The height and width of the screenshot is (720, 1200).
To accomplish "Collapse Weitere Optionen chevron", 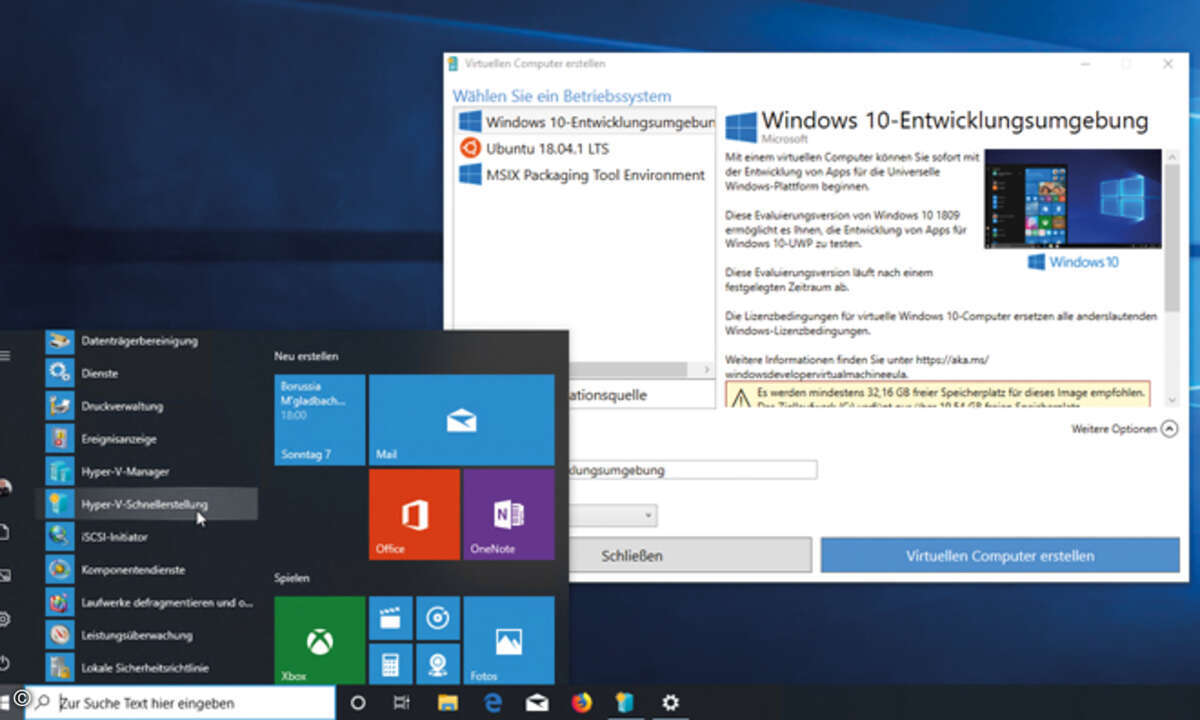I will 1170,429.
